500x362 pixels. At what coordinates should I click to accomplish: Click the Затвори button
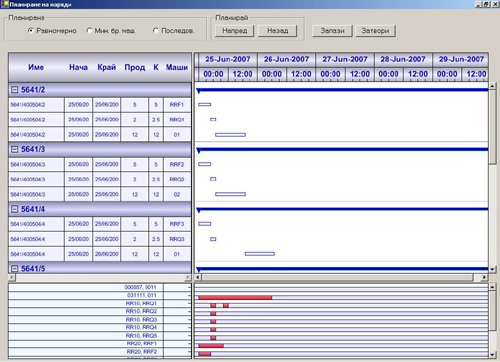(375, 31)
